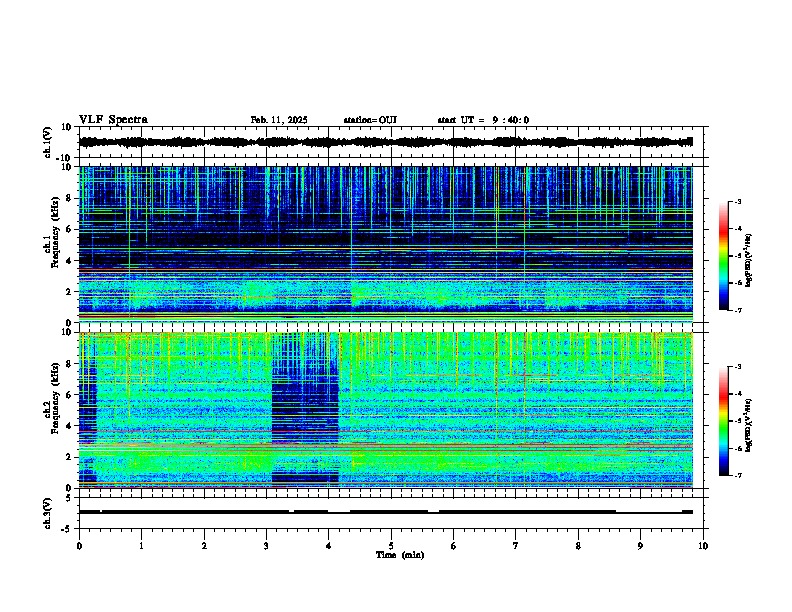Click the "ch.1(V)" axis label

click(48, 142)
